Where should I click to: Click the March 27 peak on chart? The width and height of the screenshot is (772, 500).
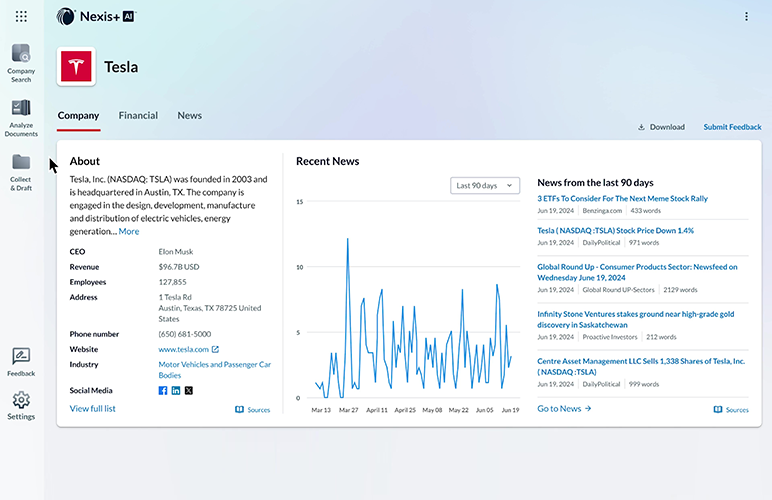point(347,239)
